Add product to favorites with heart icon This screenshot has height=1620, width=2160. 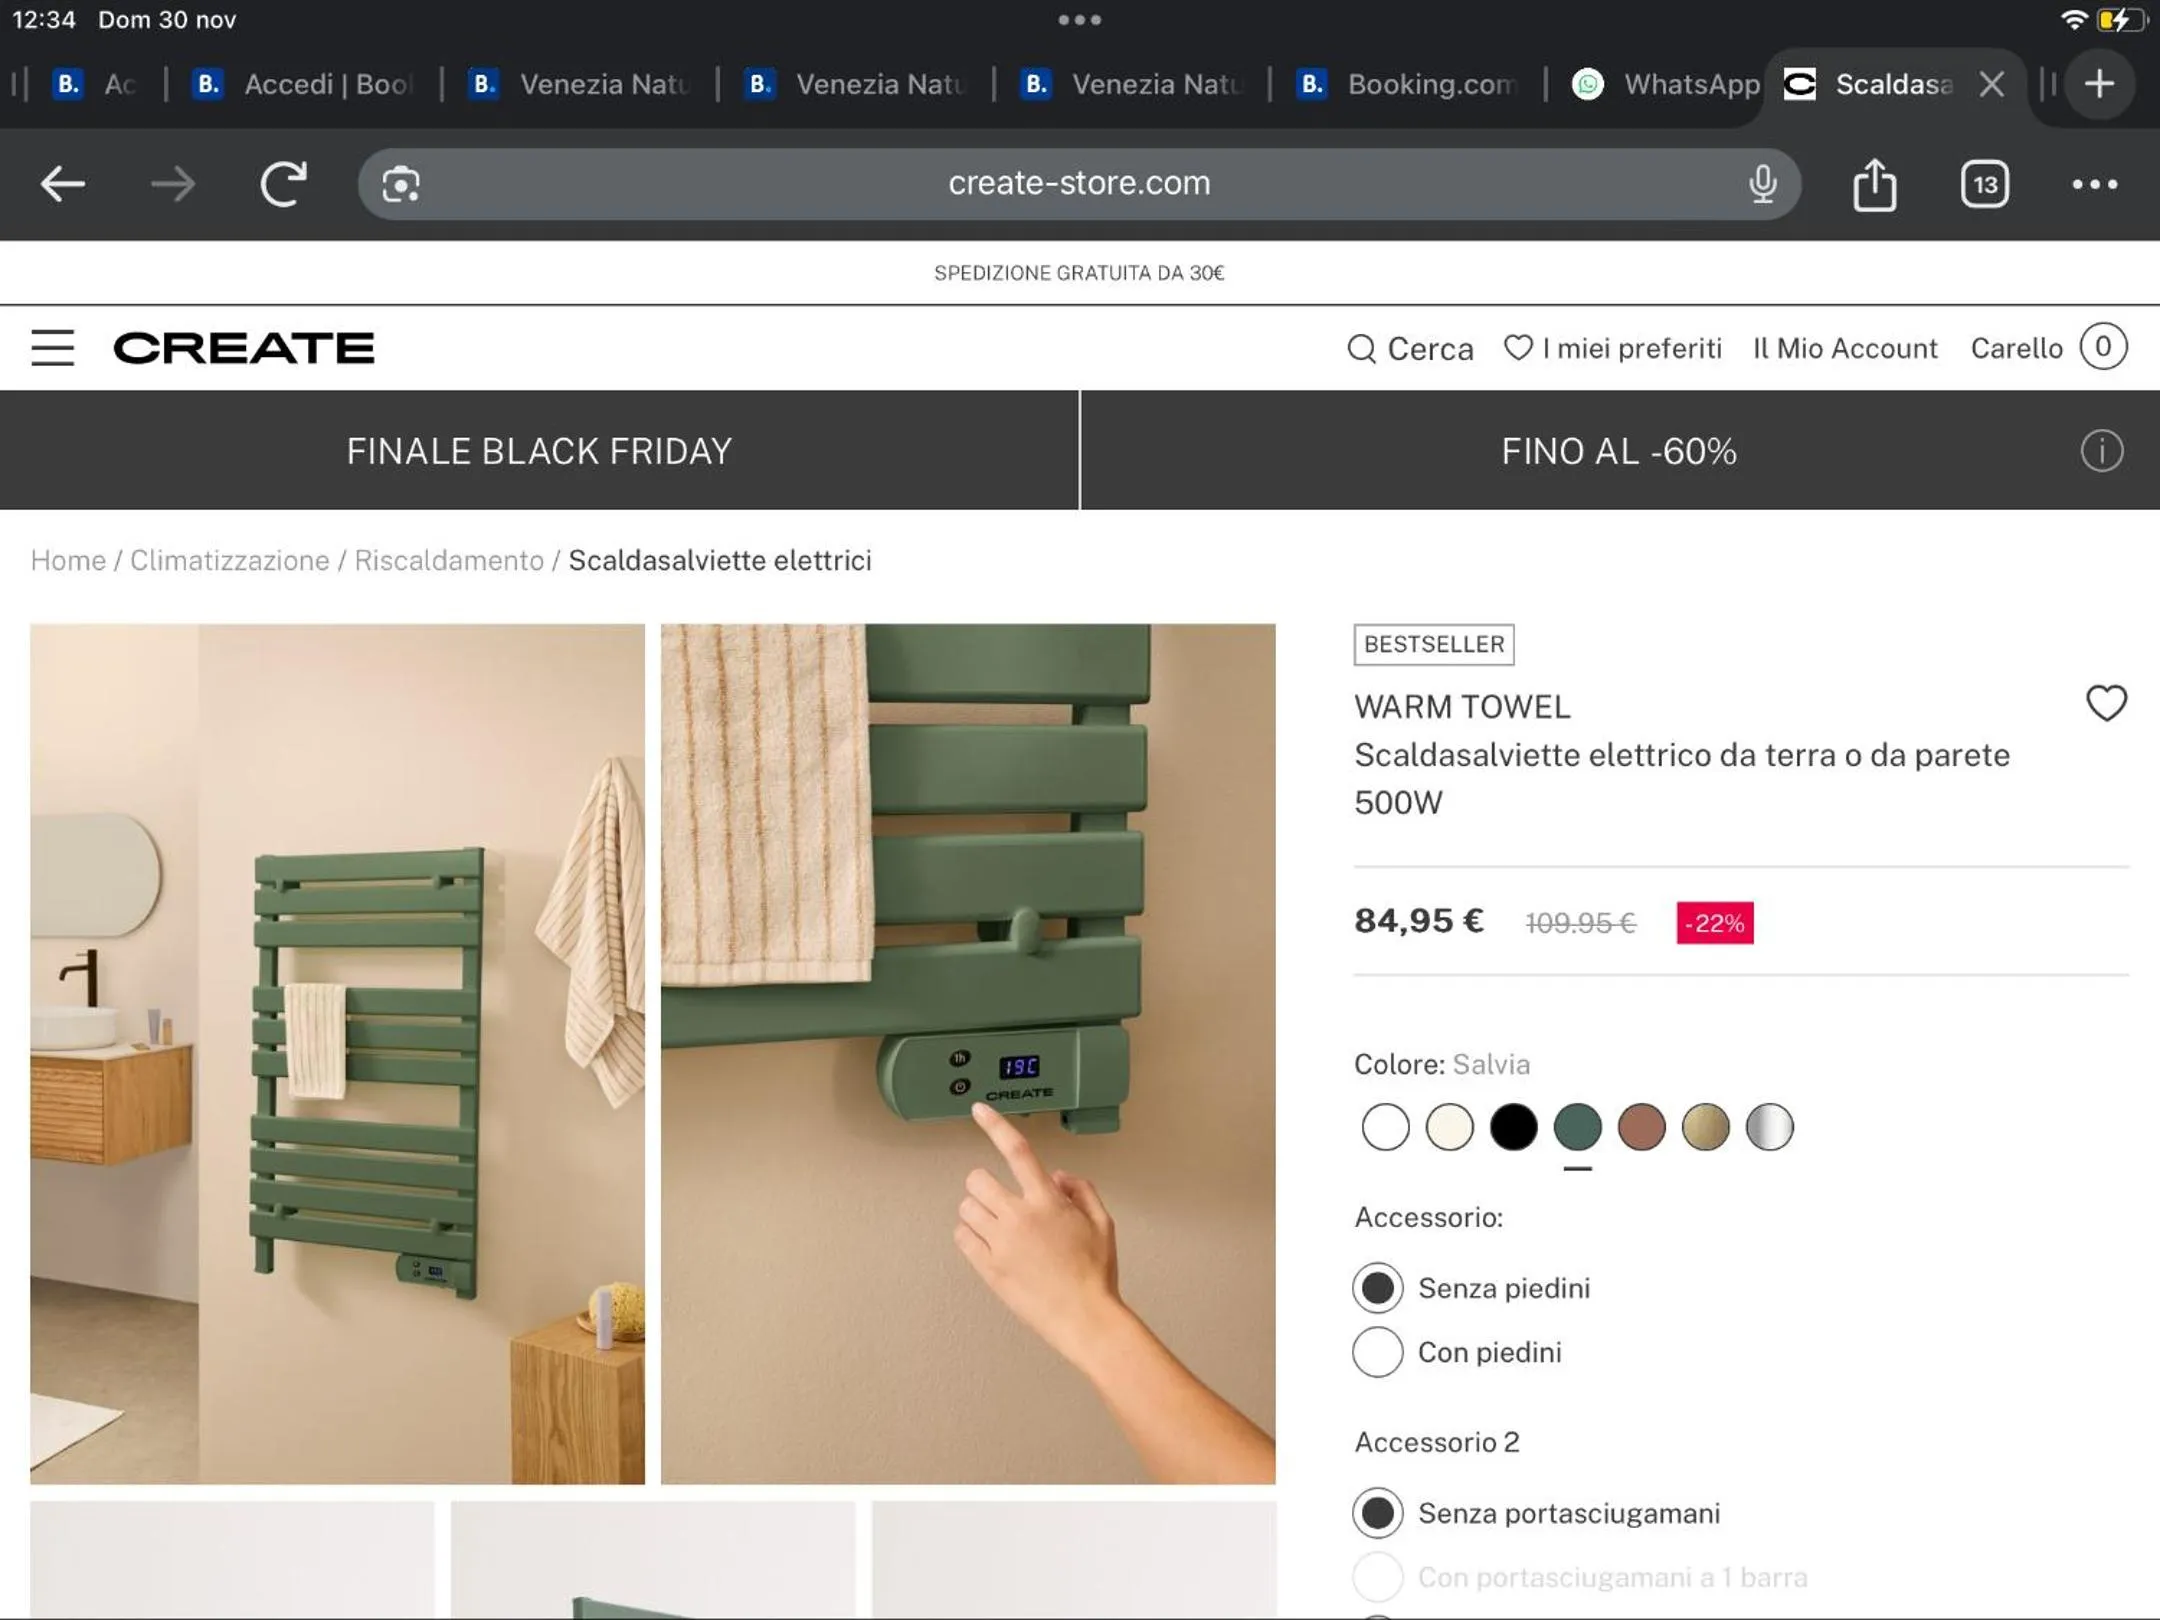(x=2105, y=704)
